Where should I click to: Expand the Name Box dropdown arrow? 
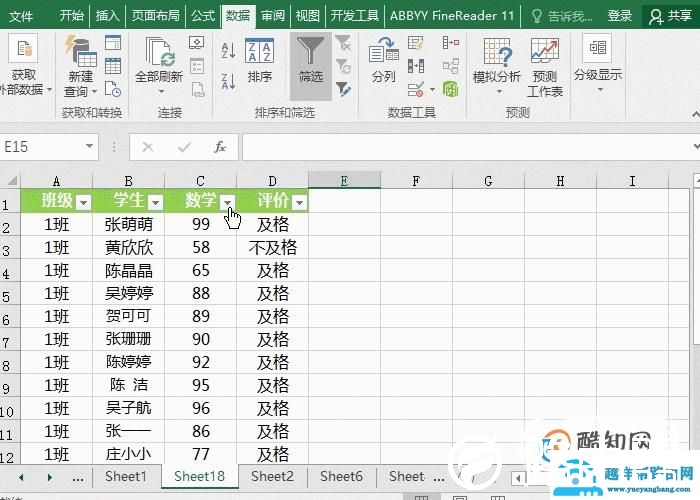click(89, 146)
